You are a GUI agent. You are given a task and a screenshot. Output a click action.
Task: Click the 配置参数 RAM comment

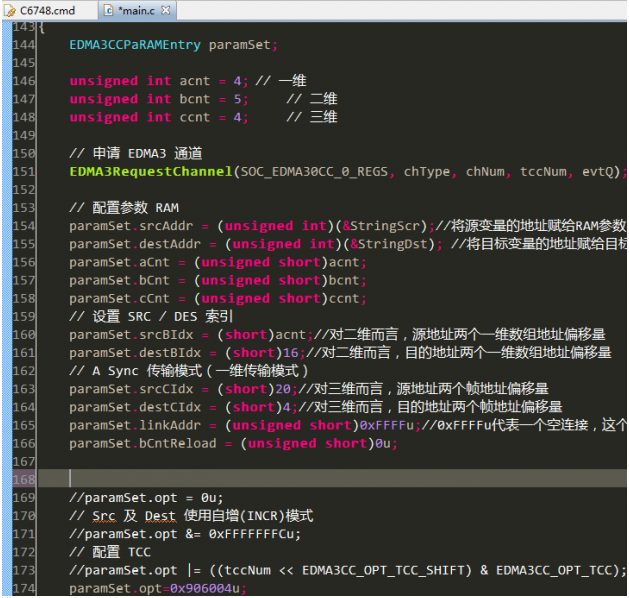[124, 208]
